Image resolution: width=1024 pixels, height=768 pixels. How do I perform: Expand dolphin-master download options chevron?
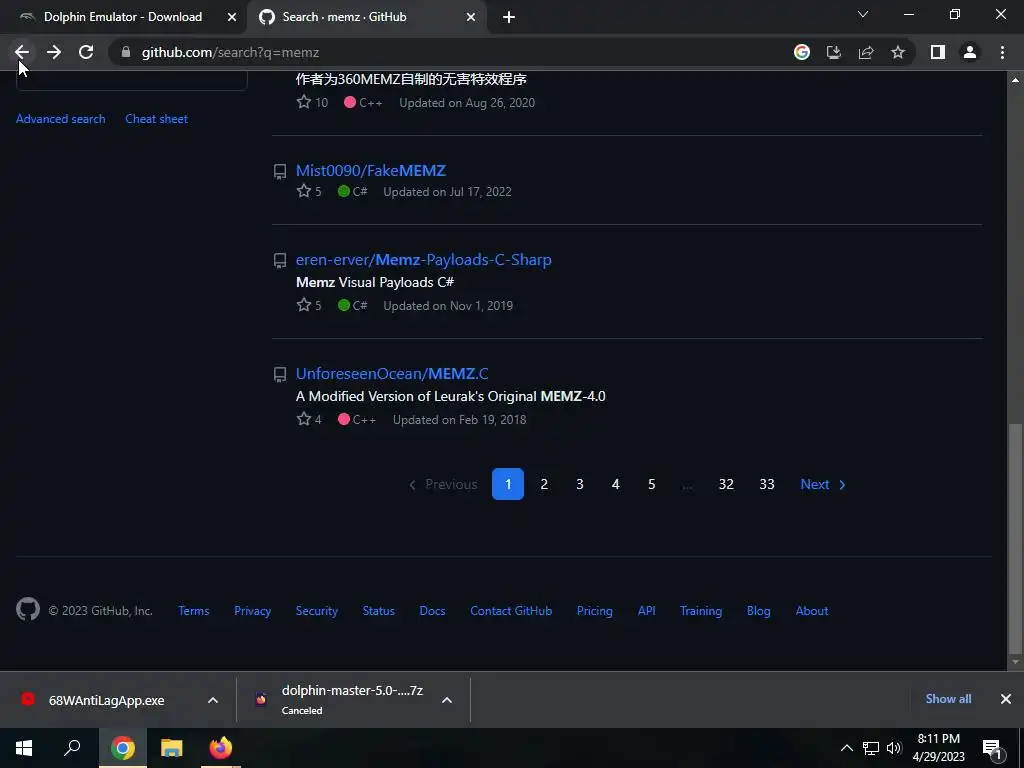(447, 700)
